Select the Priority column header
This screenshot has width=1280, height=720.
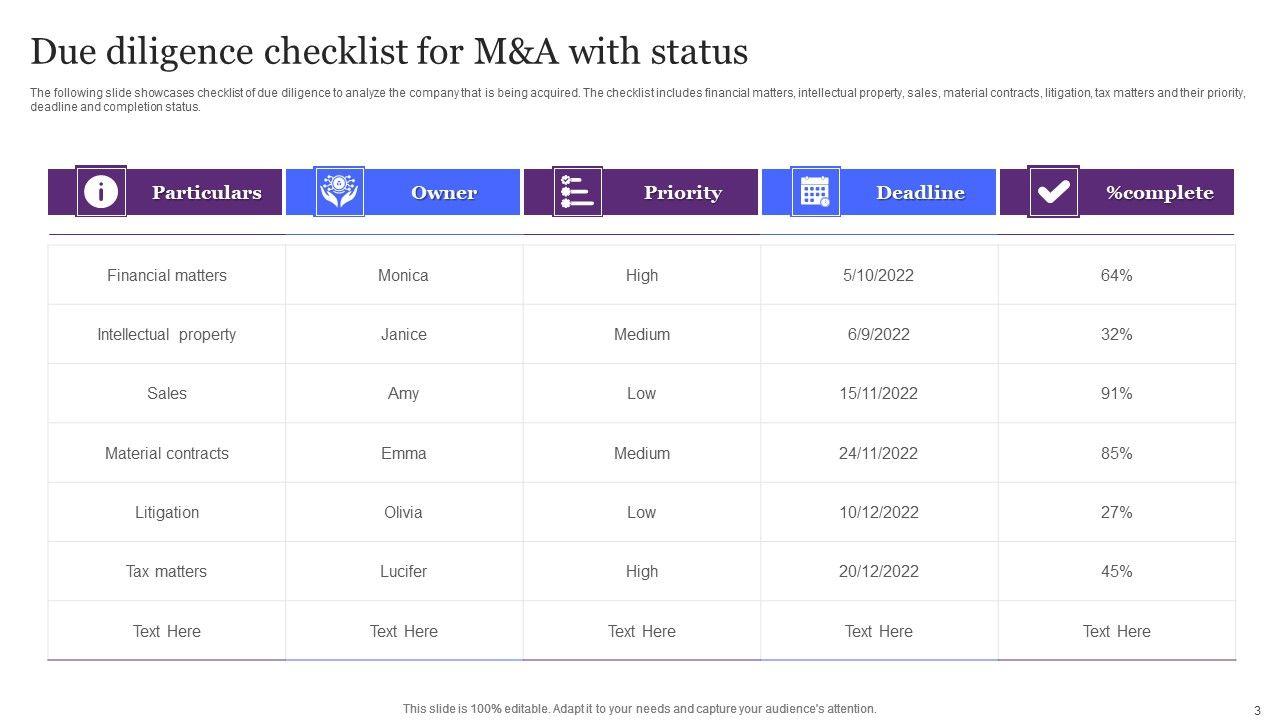point(682,193)
